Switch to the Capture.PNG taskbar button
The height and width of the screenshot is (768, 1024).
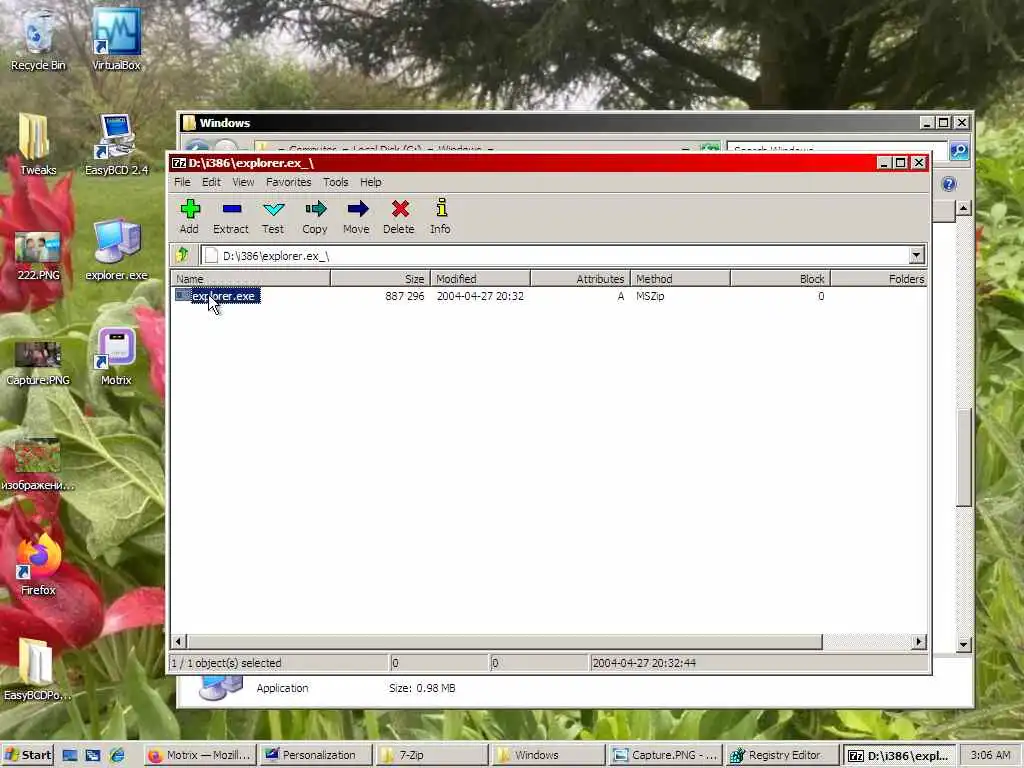pyautogui.click(x=665, y=755)
